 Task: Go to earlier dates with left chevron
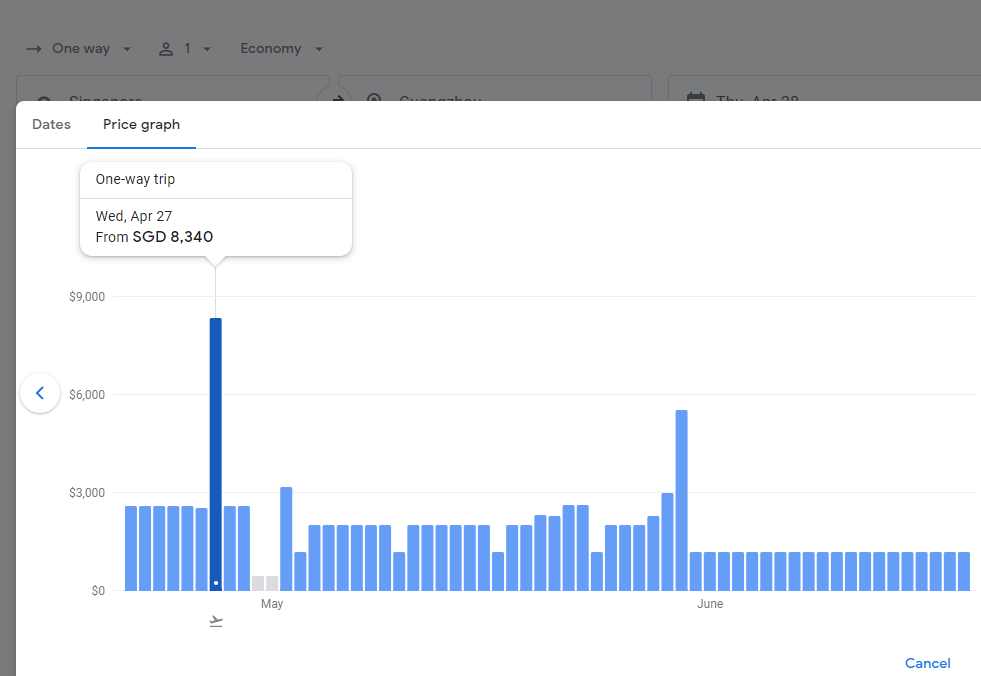pos(40,394)
